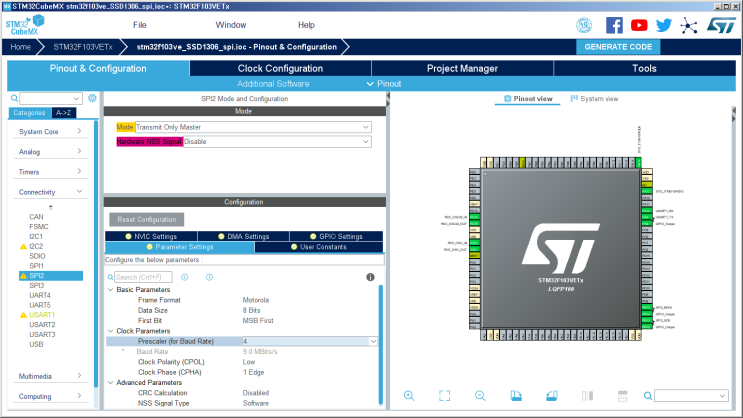Viewport: 743px width, 418px height.
Task: Click GENERATE CODE button
Action: [618, 47]
